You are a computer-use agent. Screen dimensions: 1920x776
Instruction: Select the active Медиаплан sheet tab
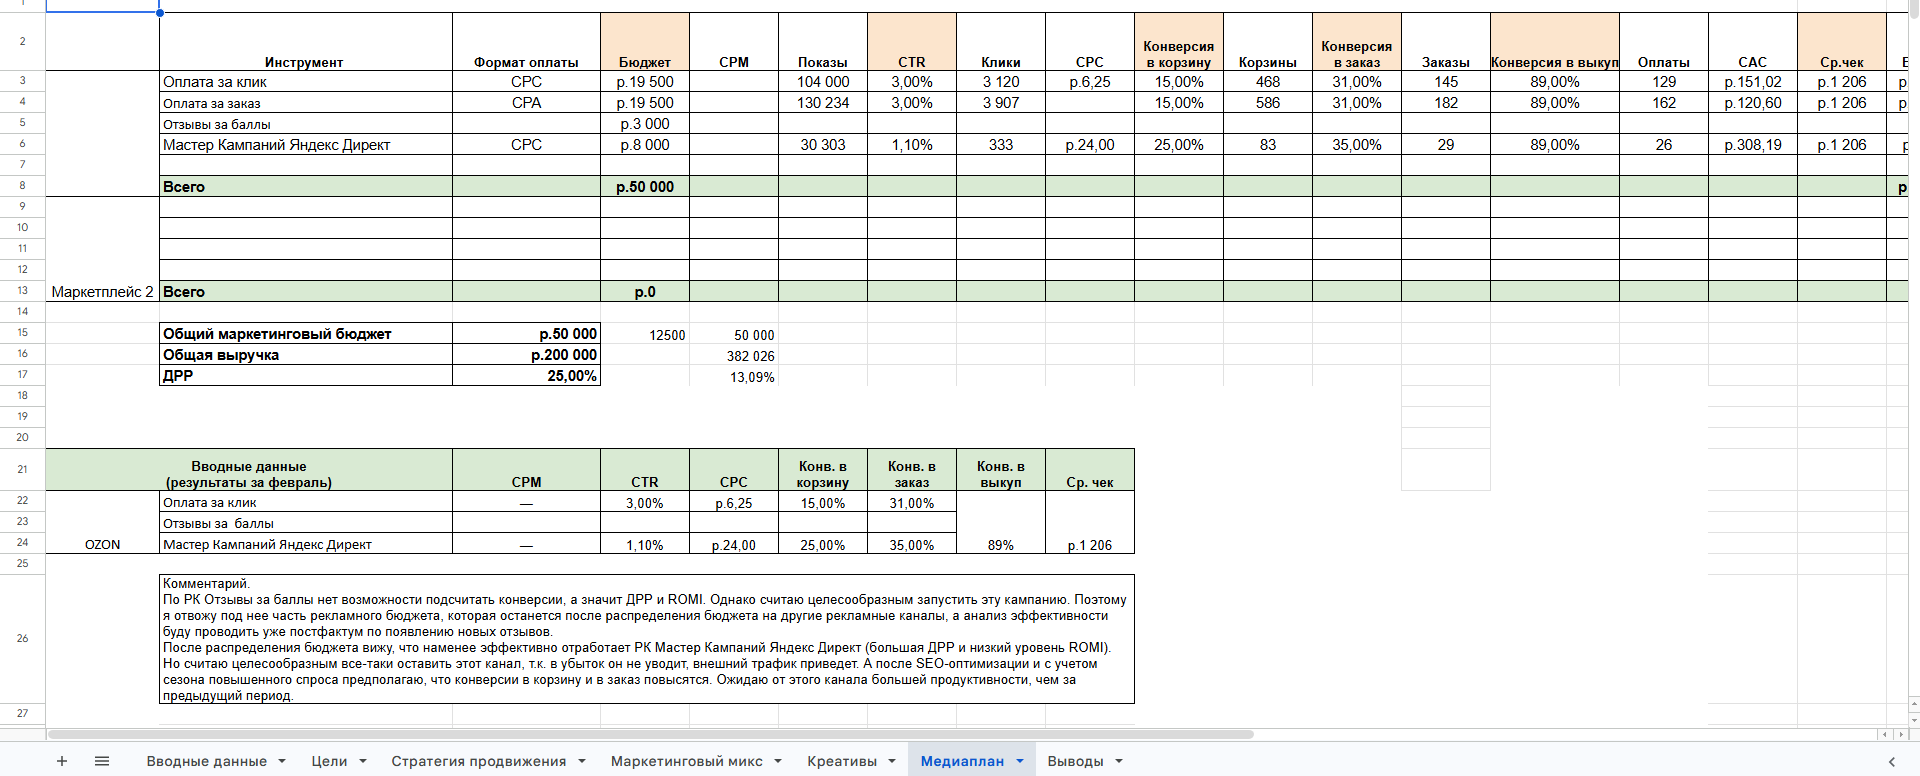(962, 761)
